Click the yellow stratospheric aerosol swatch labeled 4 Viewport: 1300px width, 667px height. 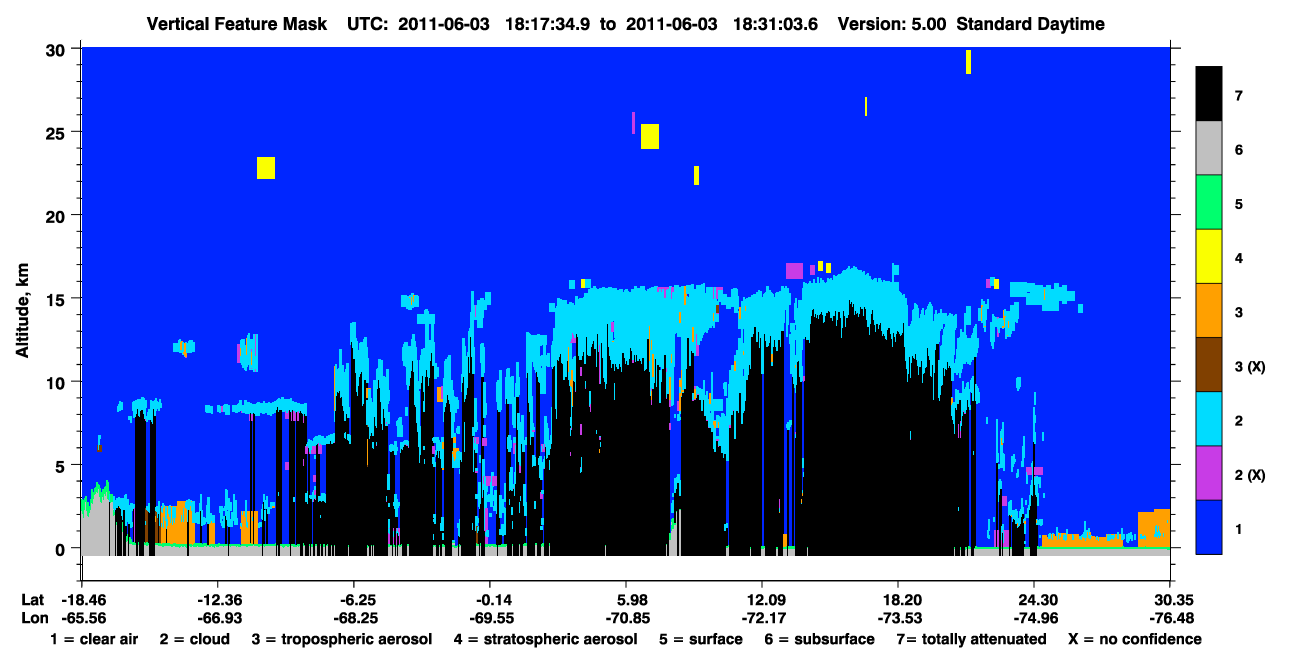tap(1209, 257)
